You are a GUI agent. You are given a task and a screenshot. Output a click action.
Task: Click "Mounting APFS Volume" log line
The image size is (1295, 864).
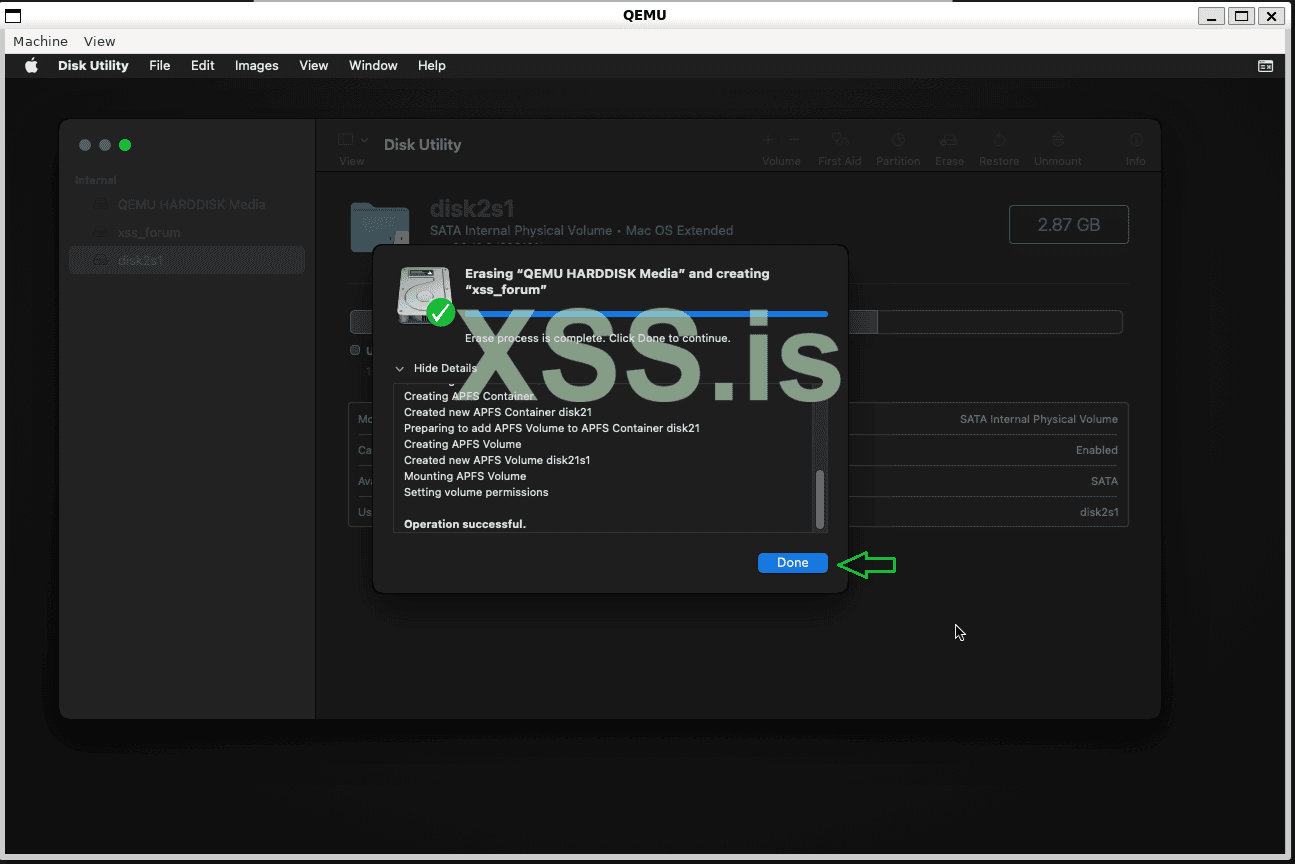(465, 477)
